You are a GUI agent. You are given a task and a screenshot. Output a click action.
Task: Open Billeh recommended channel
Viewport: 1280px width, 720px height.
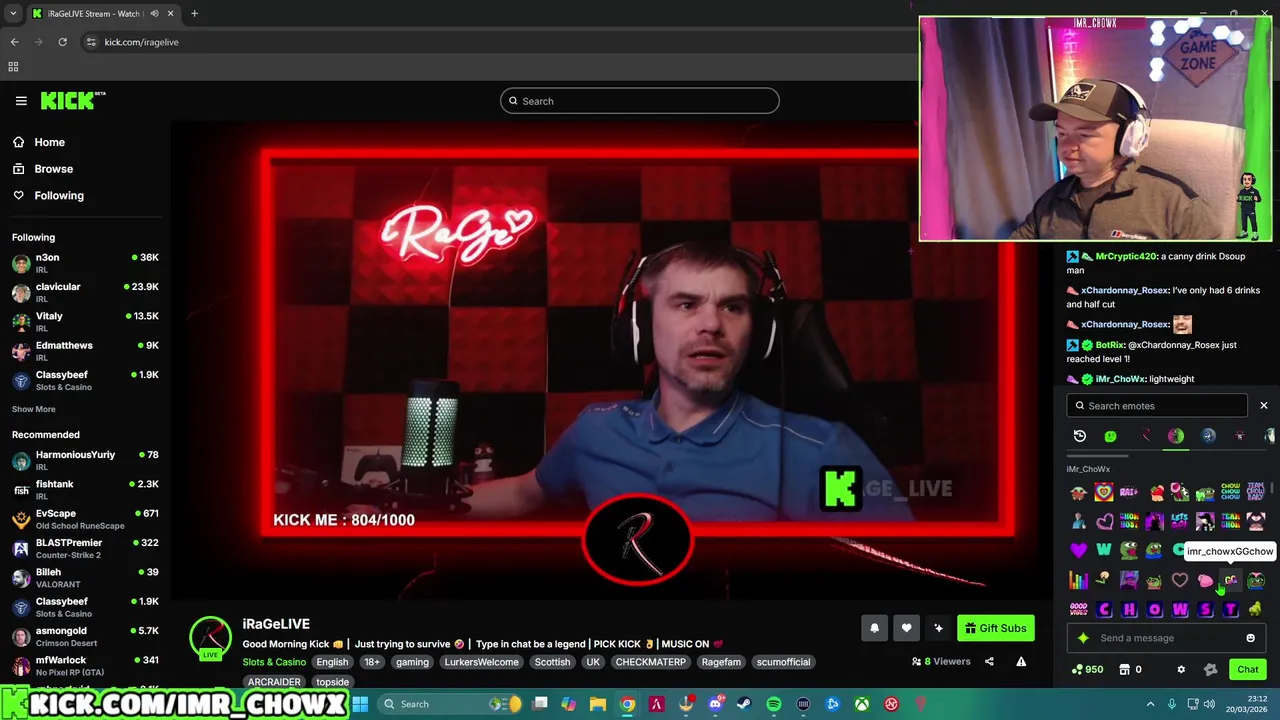coord(85,577)
